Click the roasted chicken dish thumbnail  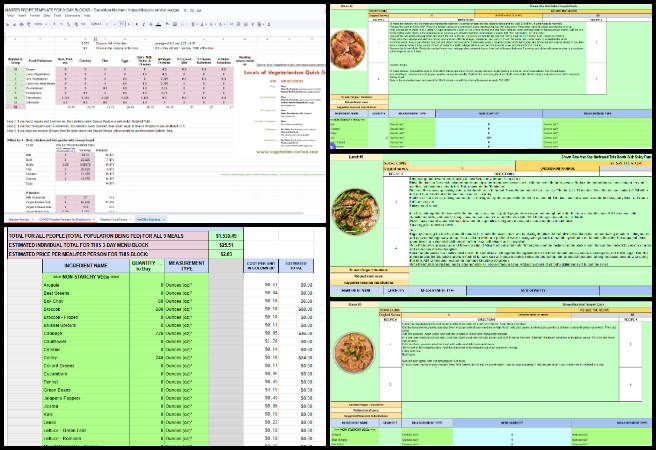348,49
